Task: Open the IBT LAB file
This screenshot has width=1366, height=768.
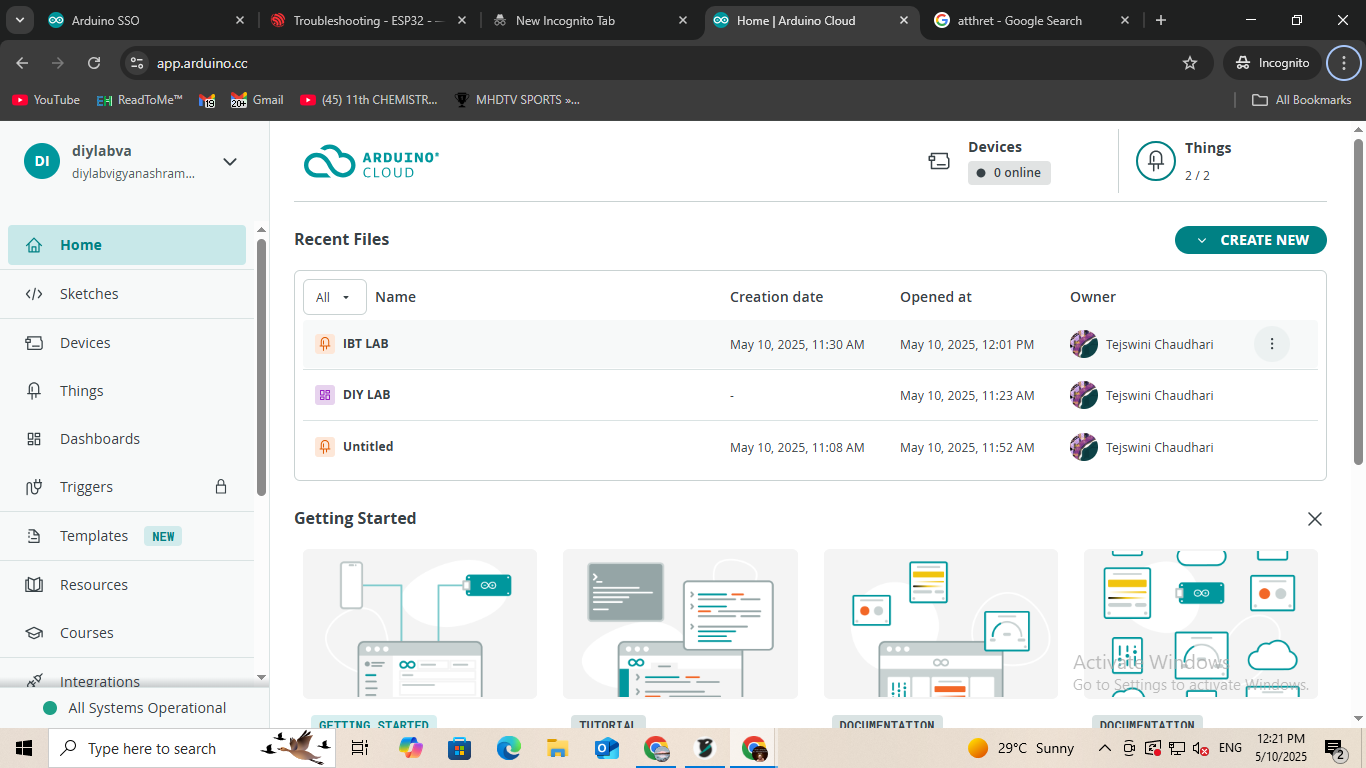Action: [365, 344]
